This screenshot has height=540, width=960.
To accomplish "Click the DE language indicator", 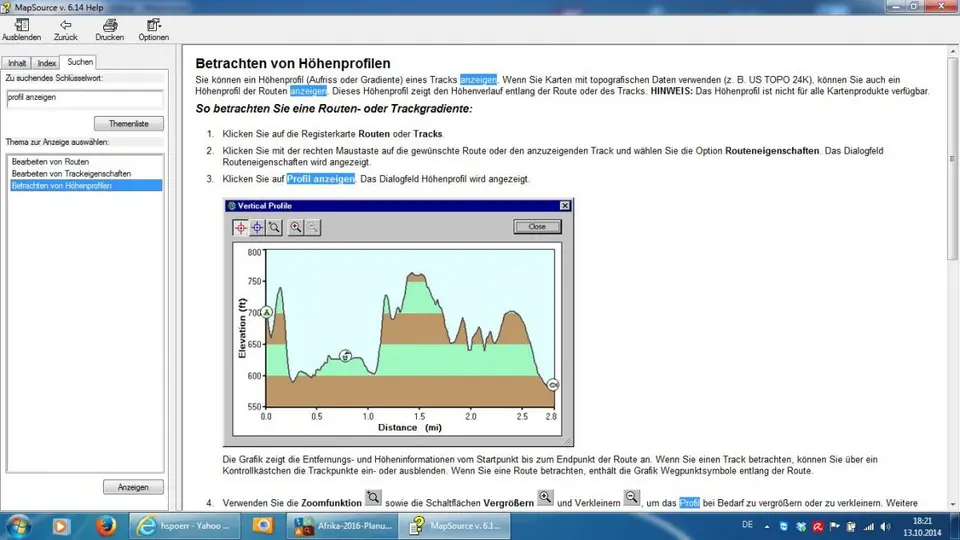I will pos(747,525).
